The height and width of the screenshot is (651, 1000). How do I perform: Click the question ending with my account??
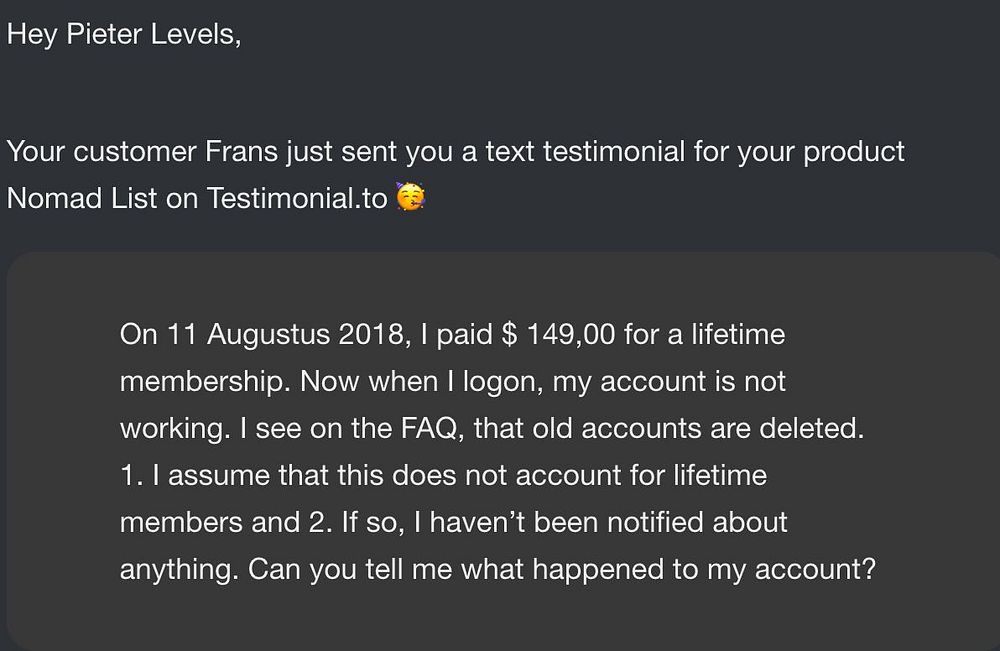561,569
